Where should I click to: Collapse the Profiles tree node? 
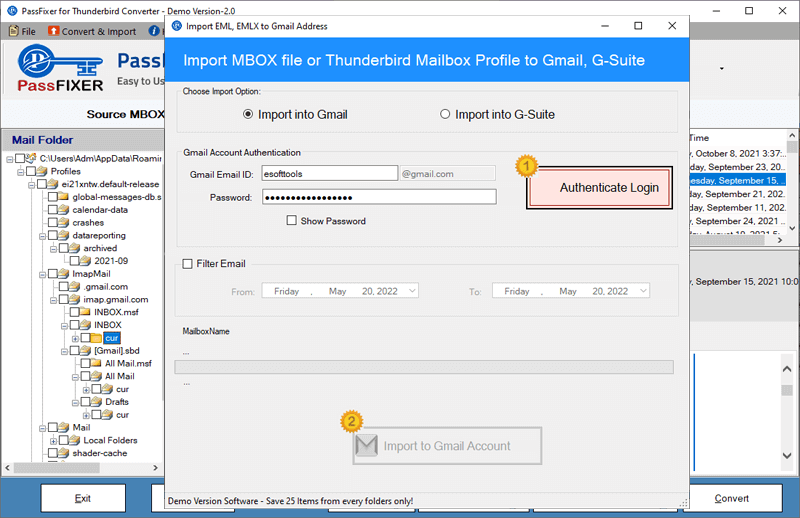tap(20, 172)
